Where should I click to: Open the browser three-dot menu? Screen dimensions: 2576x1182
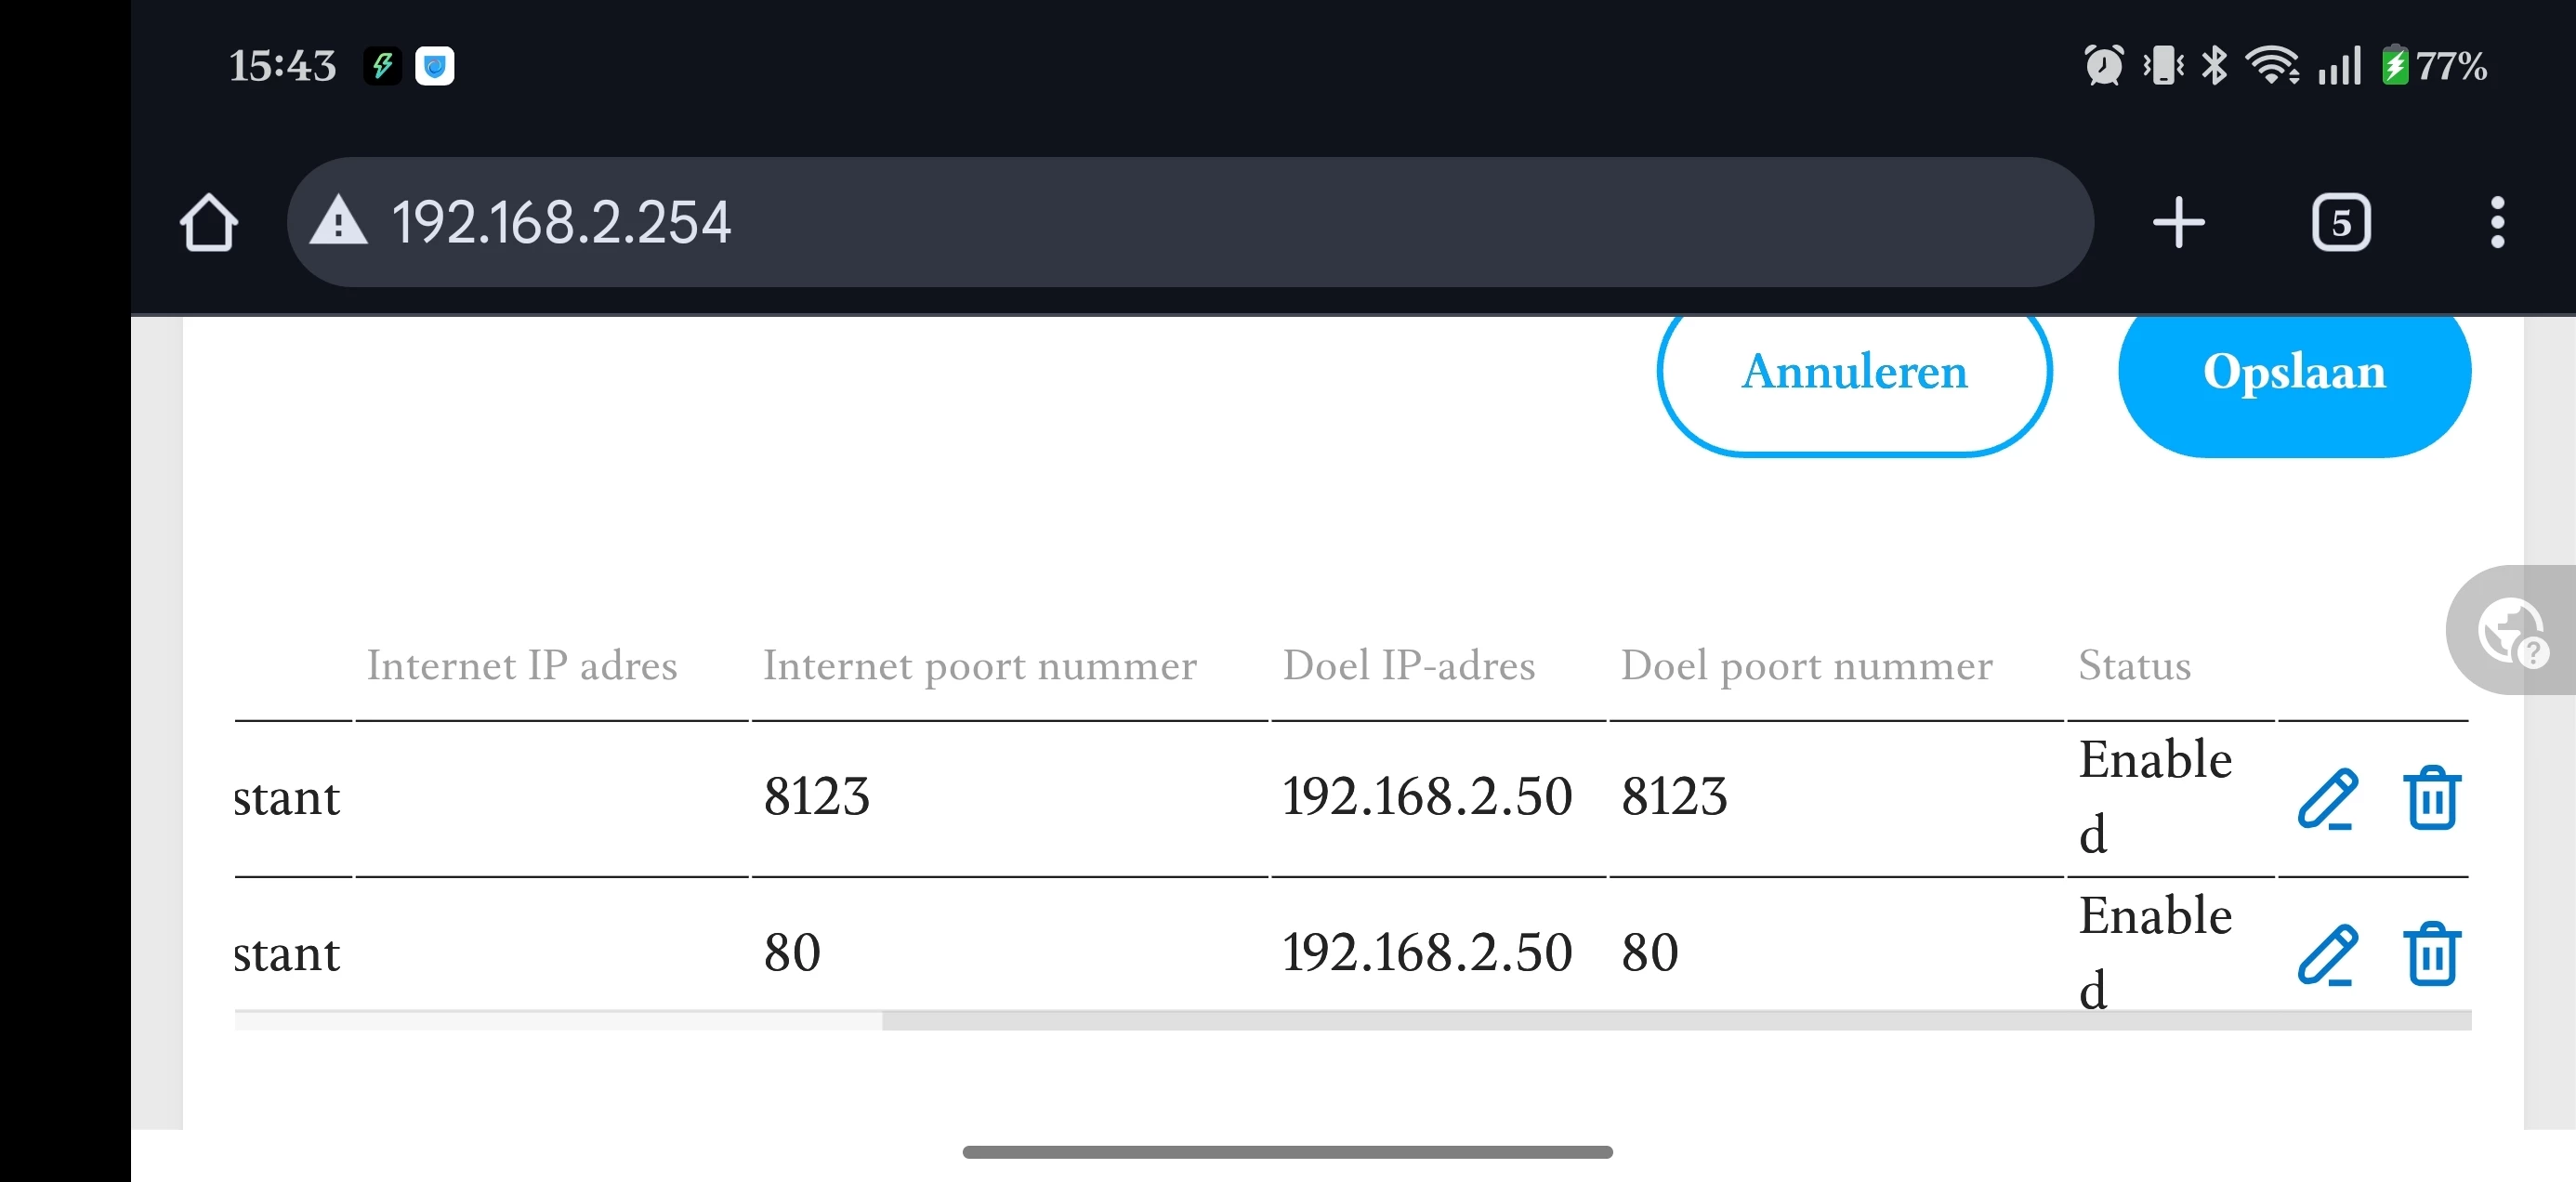(x=2496, y=222)
